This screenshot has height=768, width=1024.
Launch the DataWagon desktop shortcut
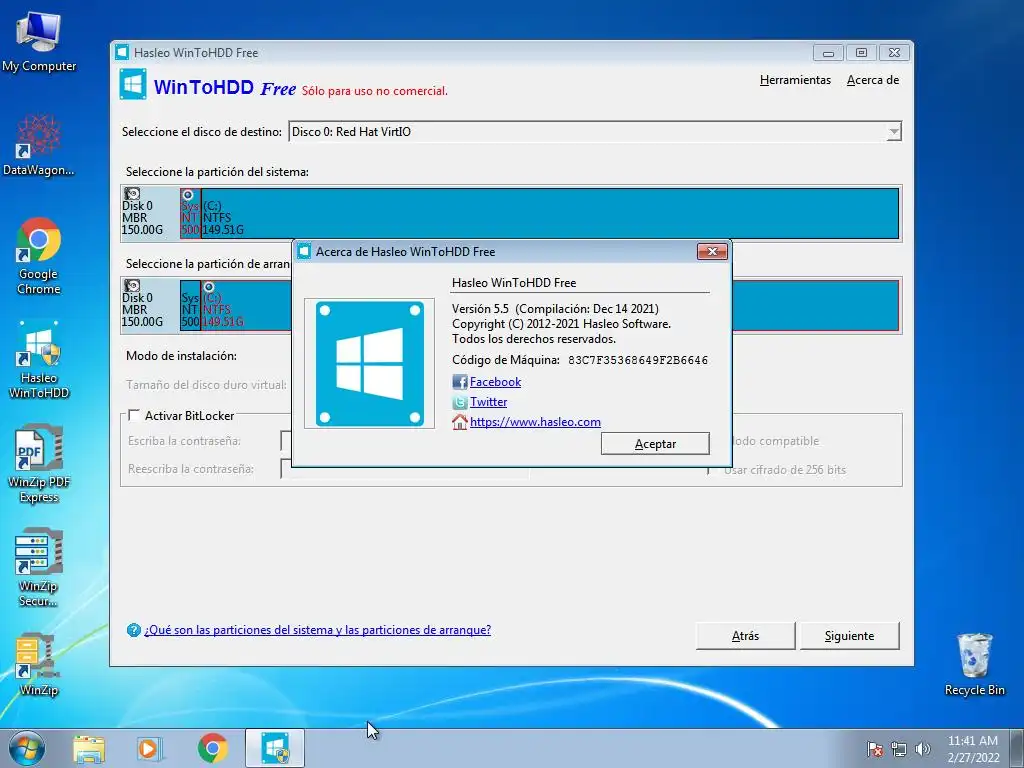point(39,145)
